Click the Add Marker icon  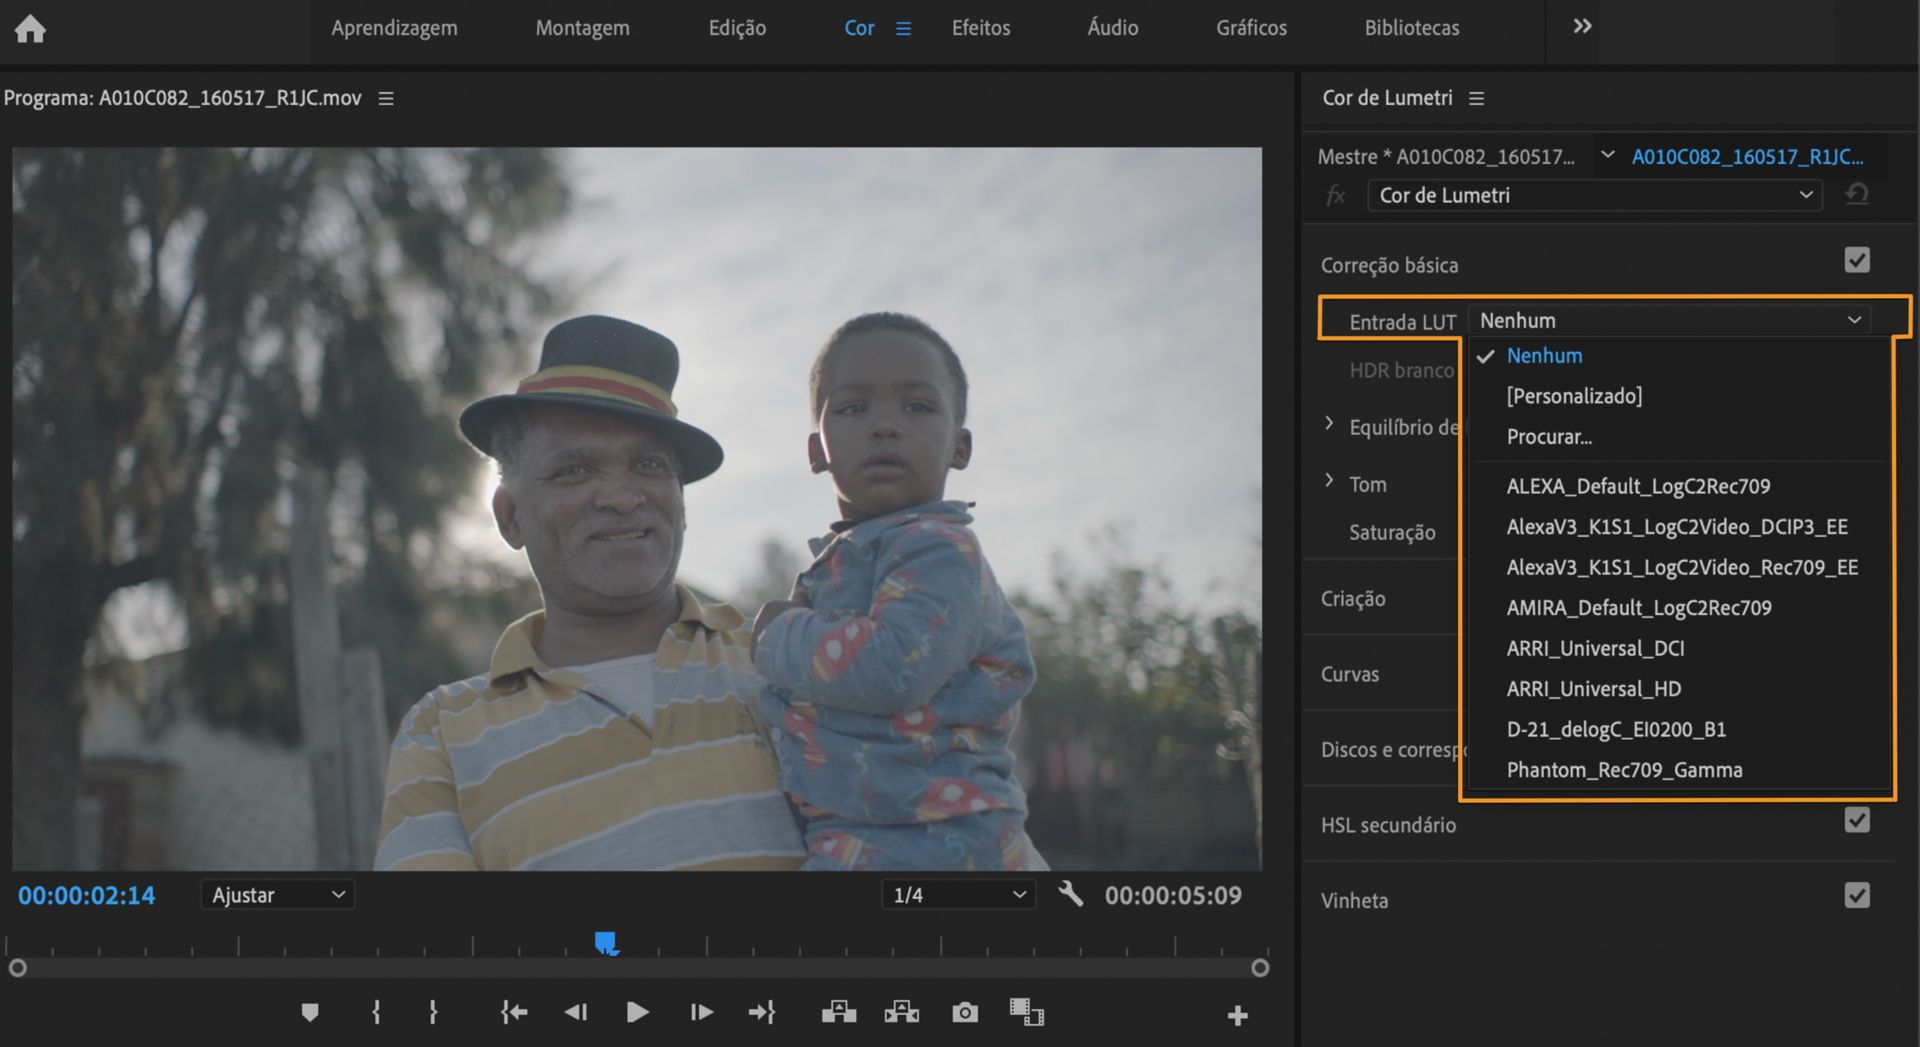310,1013
